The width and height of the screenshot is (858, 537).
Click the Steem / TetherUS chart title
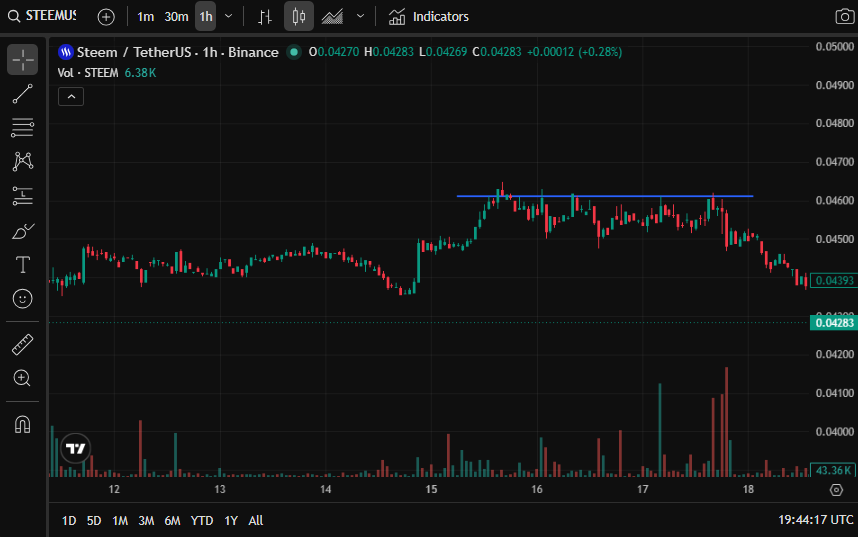point(178,53)
